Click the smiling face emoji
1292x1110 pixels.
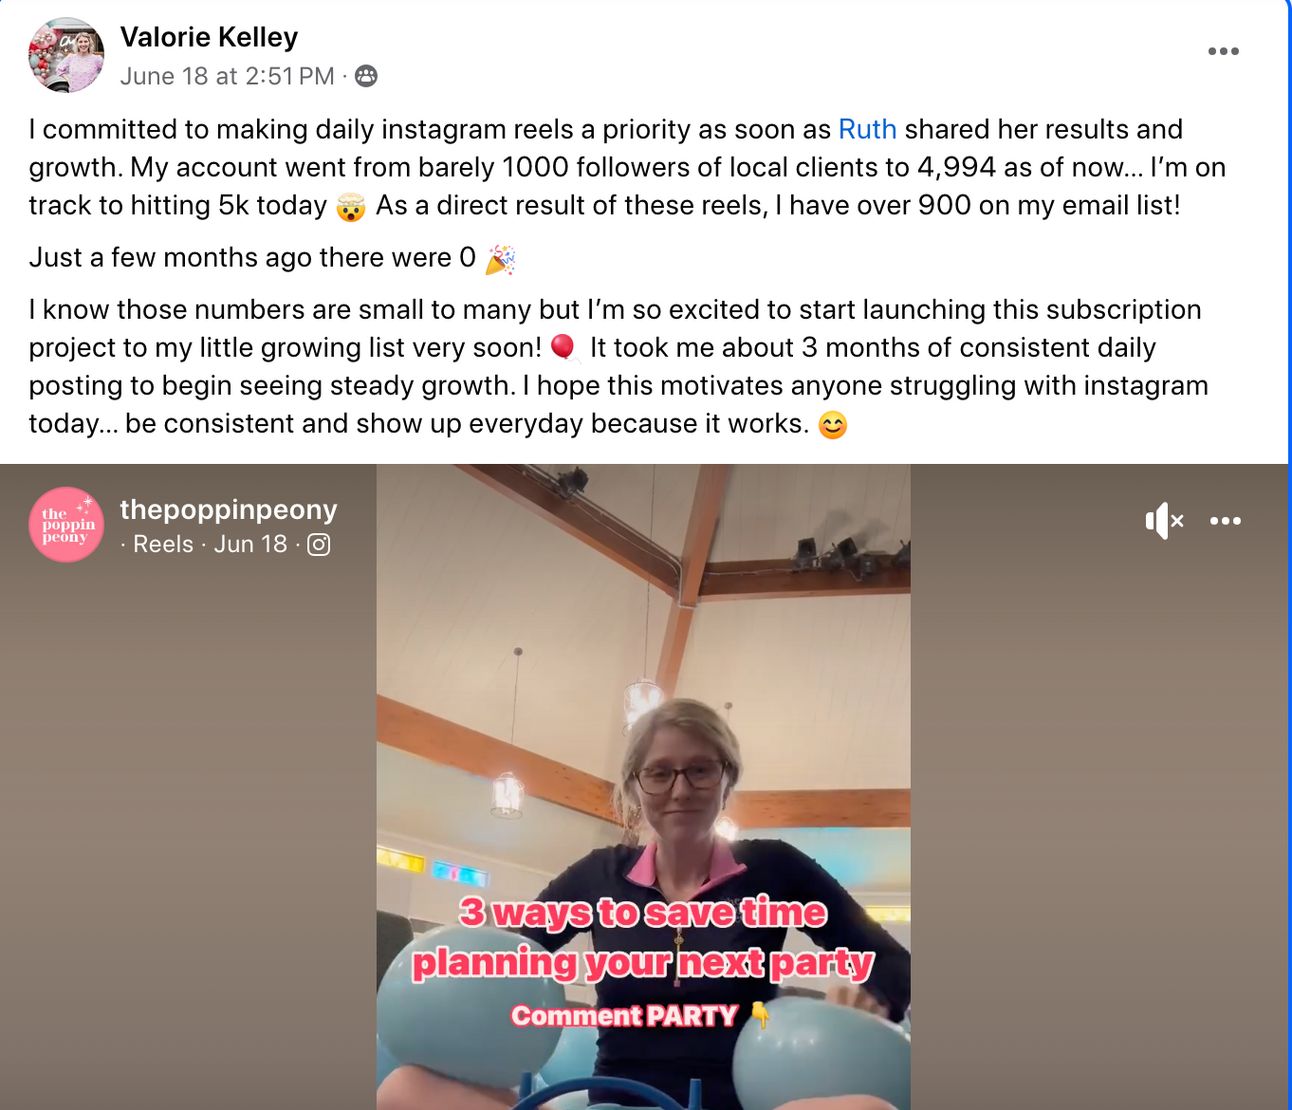point(832,425)
